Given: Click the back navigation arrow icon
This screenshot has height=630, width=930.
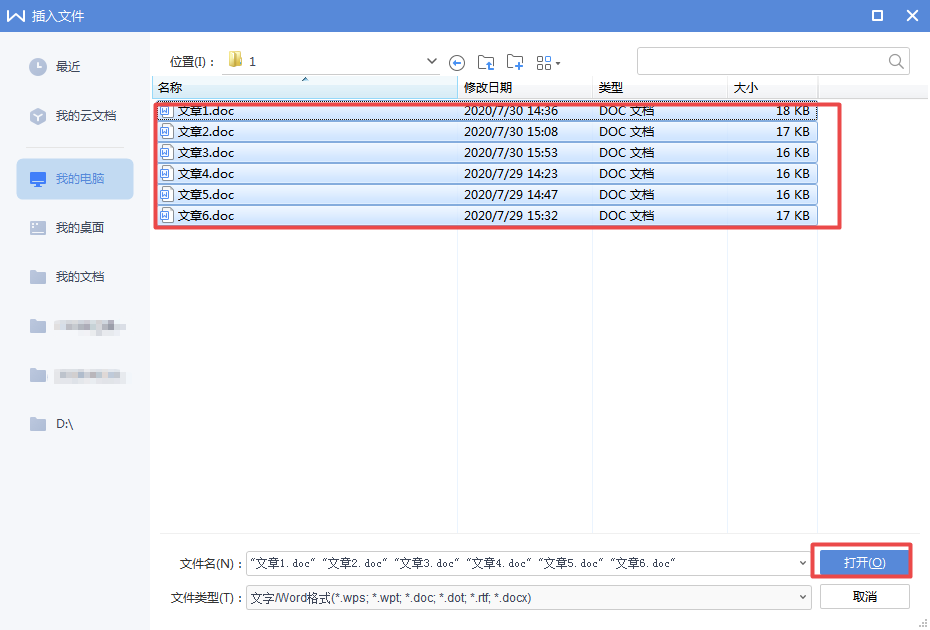Looking at the screenshot, I should [457, 62].
